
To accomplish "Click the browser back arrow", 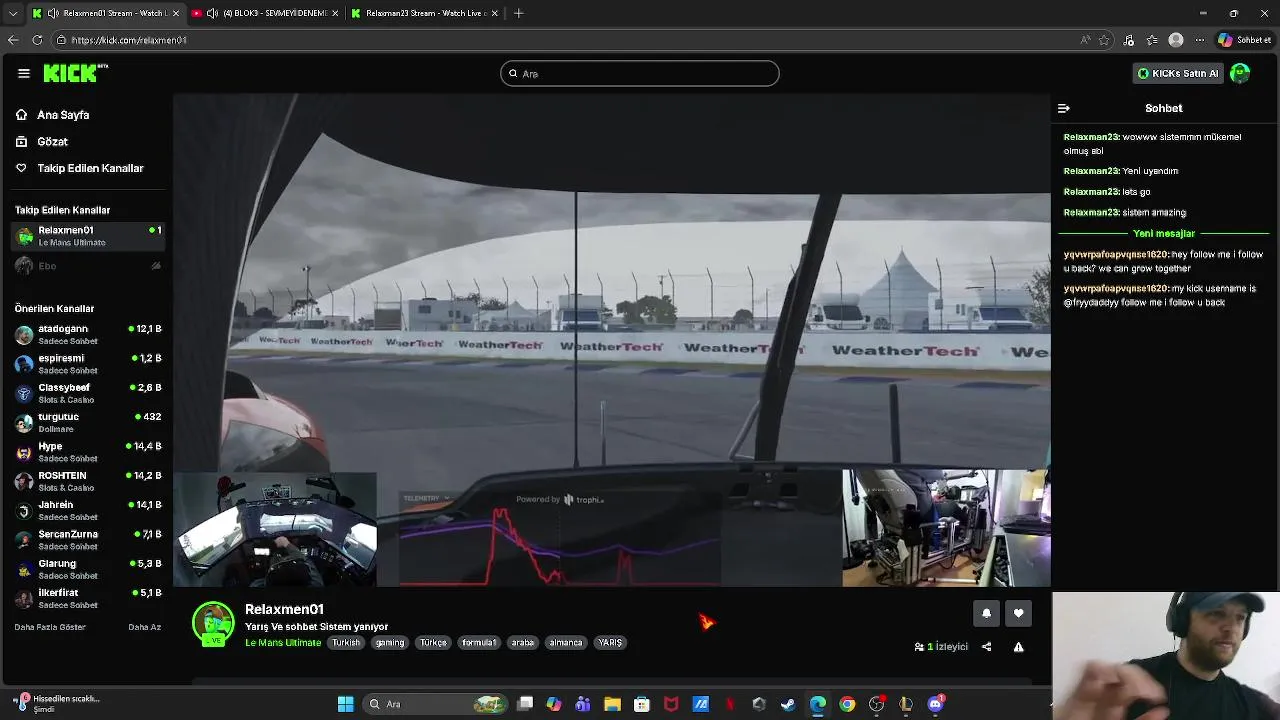I will tap(13, 40).
